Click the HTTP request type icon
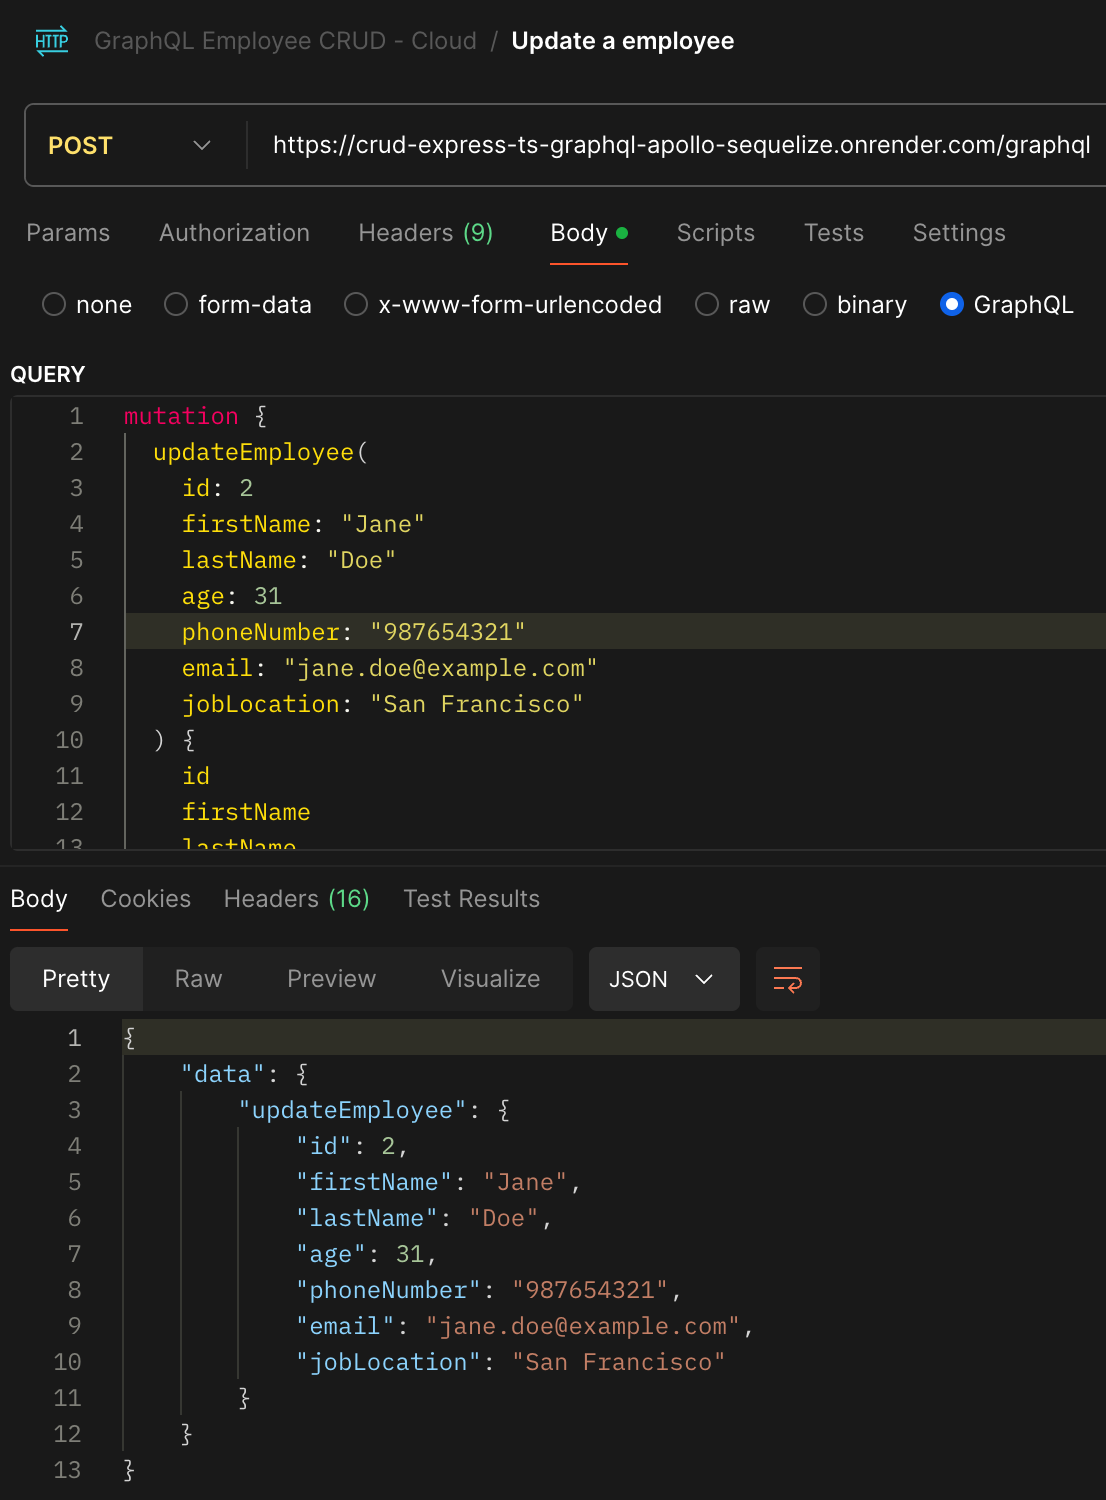Viewport: 1106px width, 1500px height. tap(52, 41)
